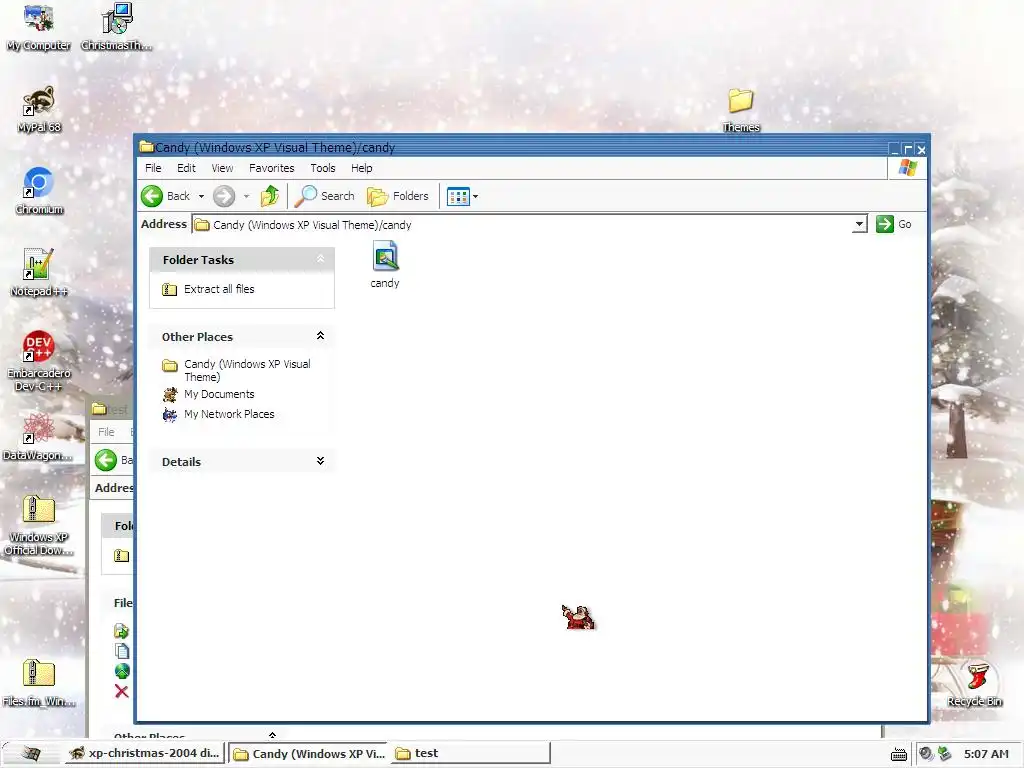Screen dimensions: 1024x768
Task: Launch MyPal 68 from the desktop
Action: (39, 110)
